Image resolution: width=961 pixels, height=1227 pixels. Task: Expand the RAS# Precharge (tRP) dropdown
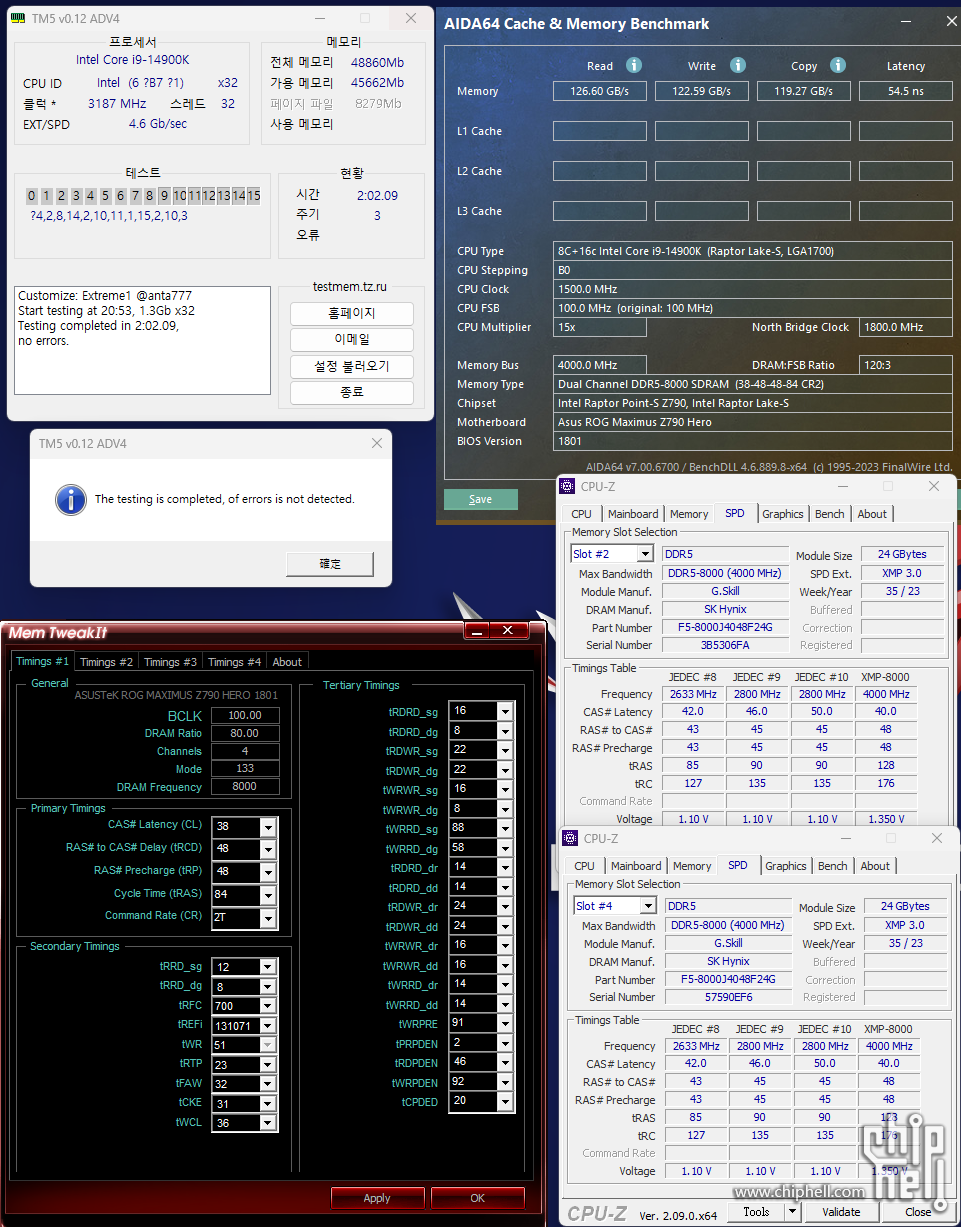tap(267, 872)
